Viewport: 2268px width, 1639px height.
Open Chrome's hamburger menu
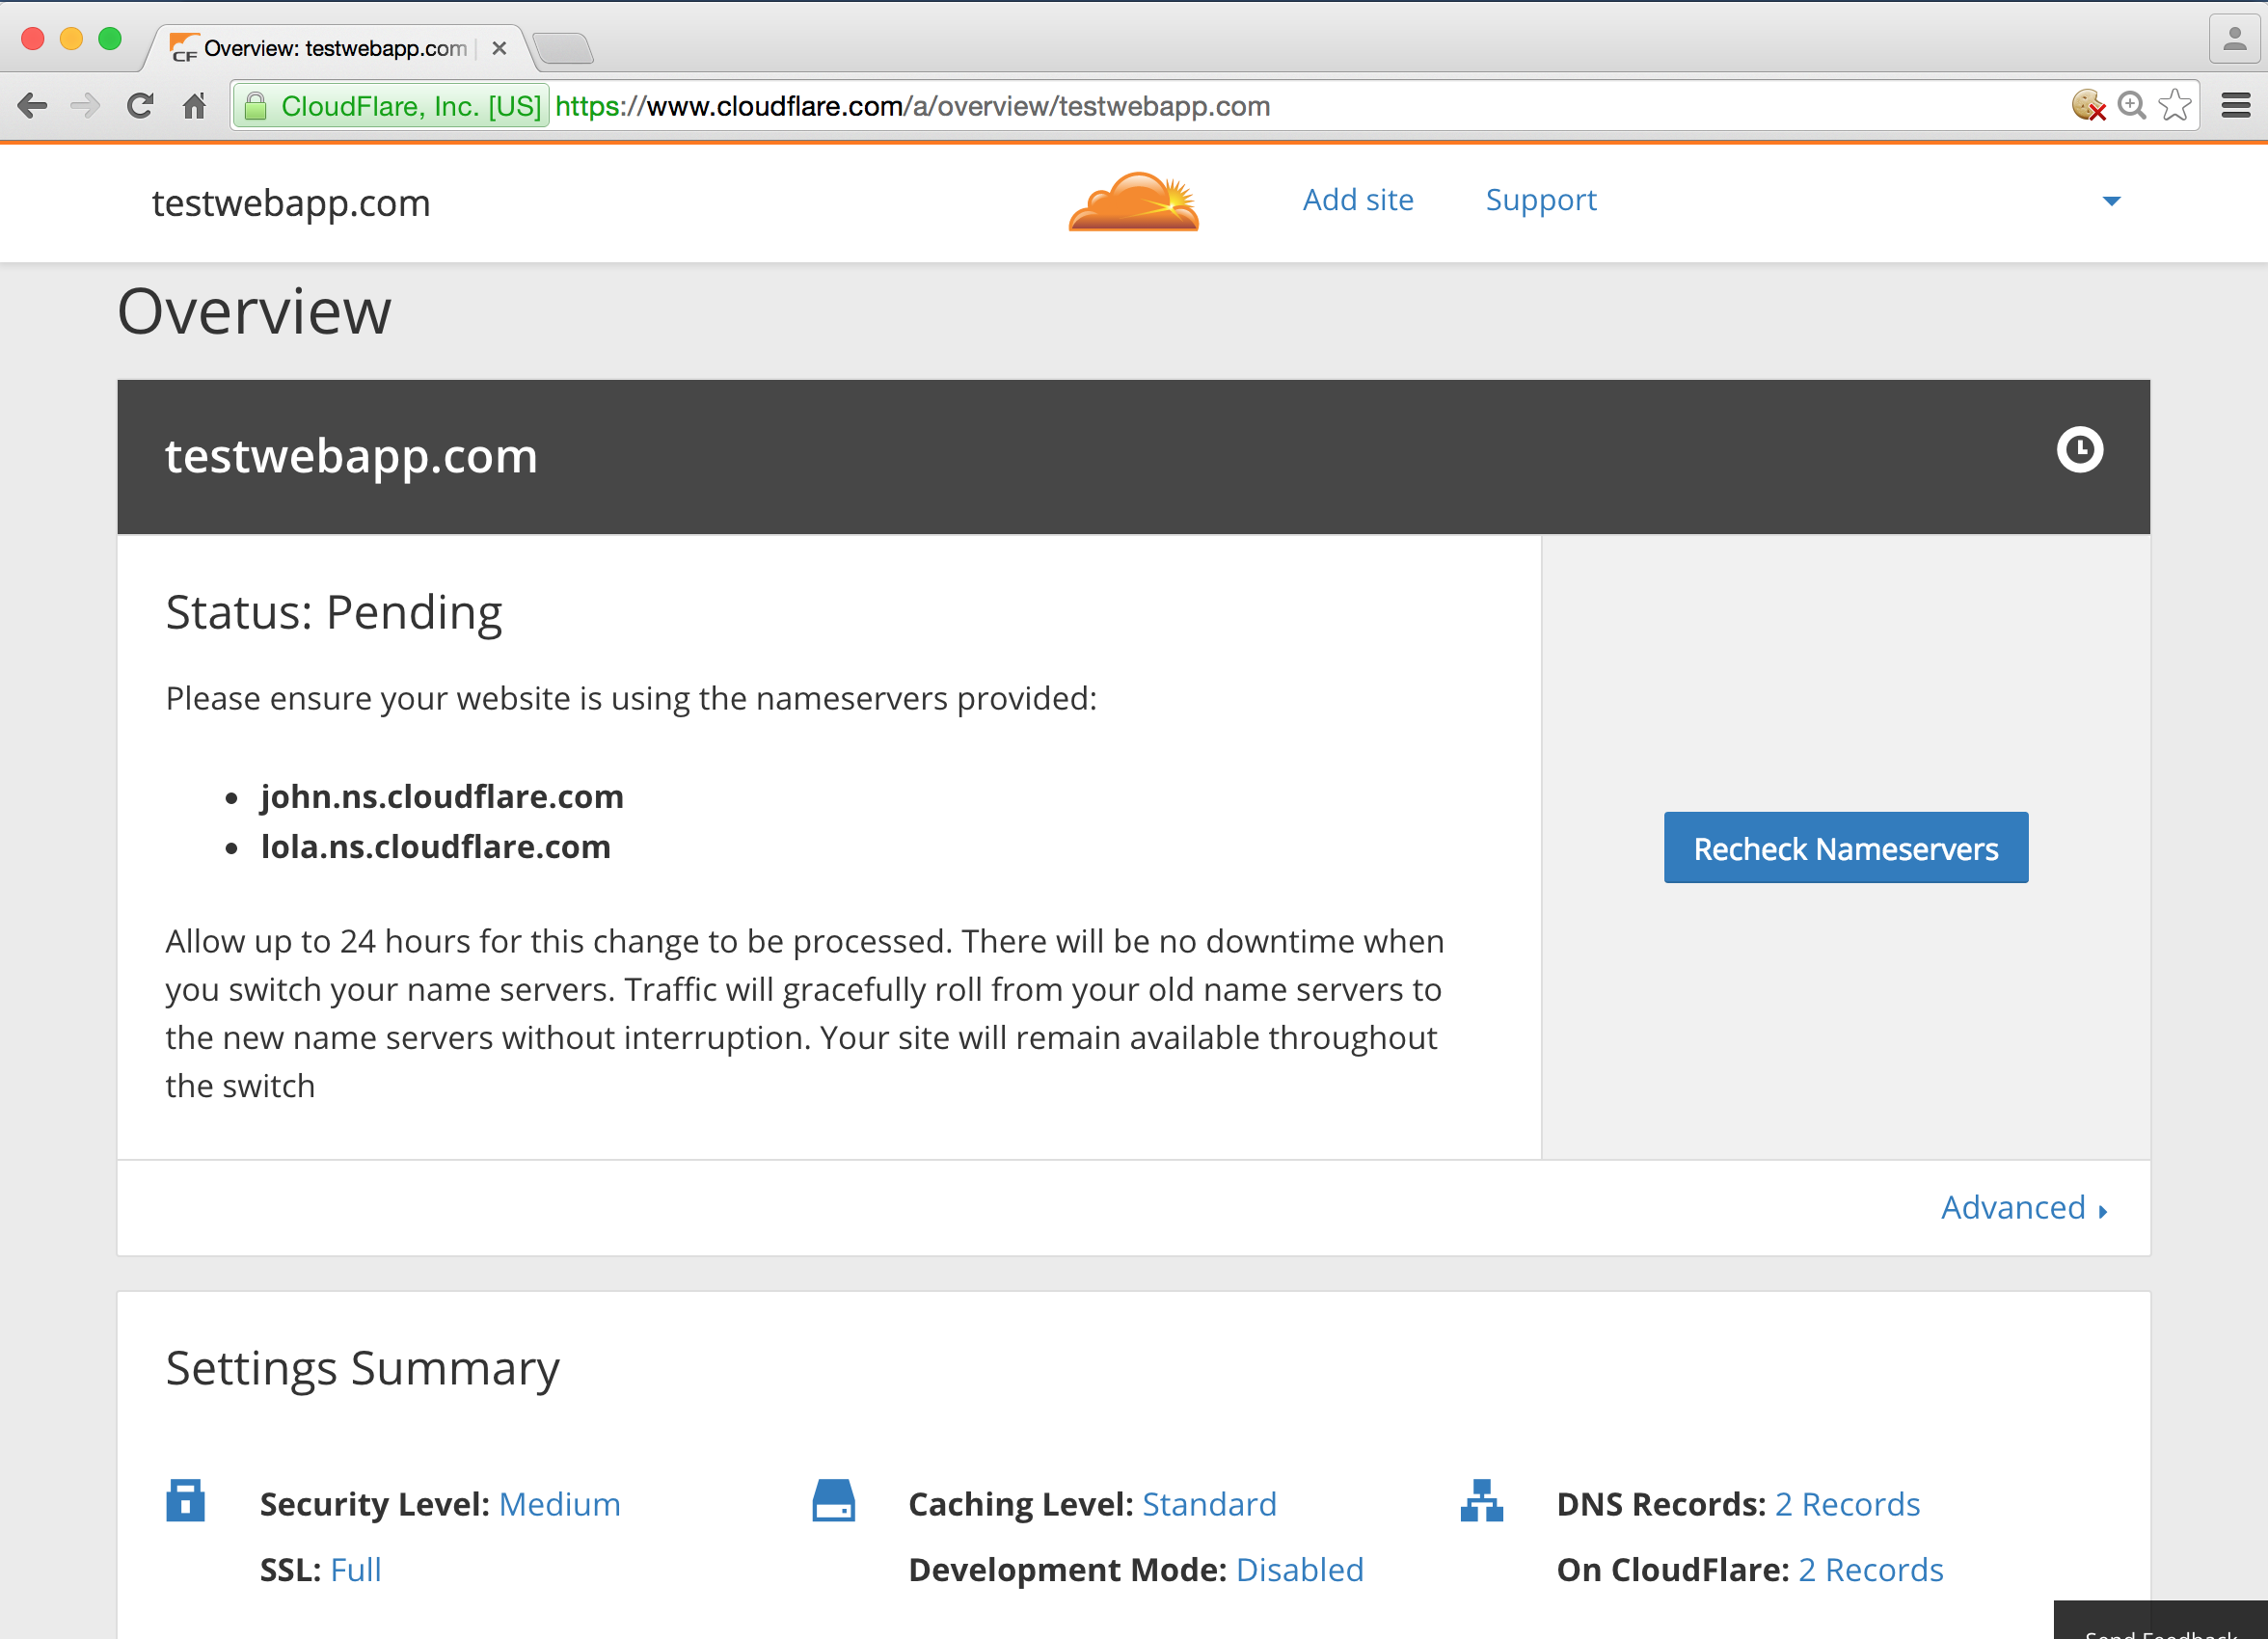point(2235,106)
